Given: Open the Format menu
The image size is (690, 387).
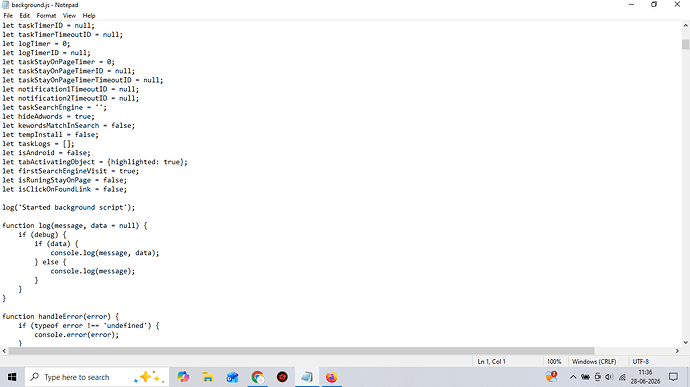Looking at the screenshot, I should click(46, 15).
